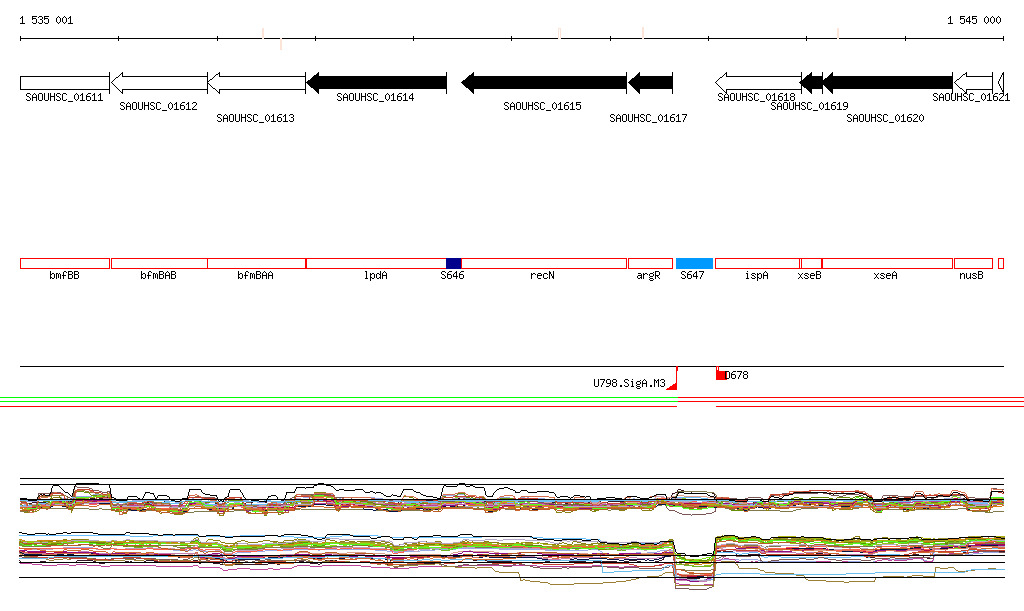Click the D678 marker label
This screenshot has width=1024, height=611.
pyautogui.click(x=737, y=375)
